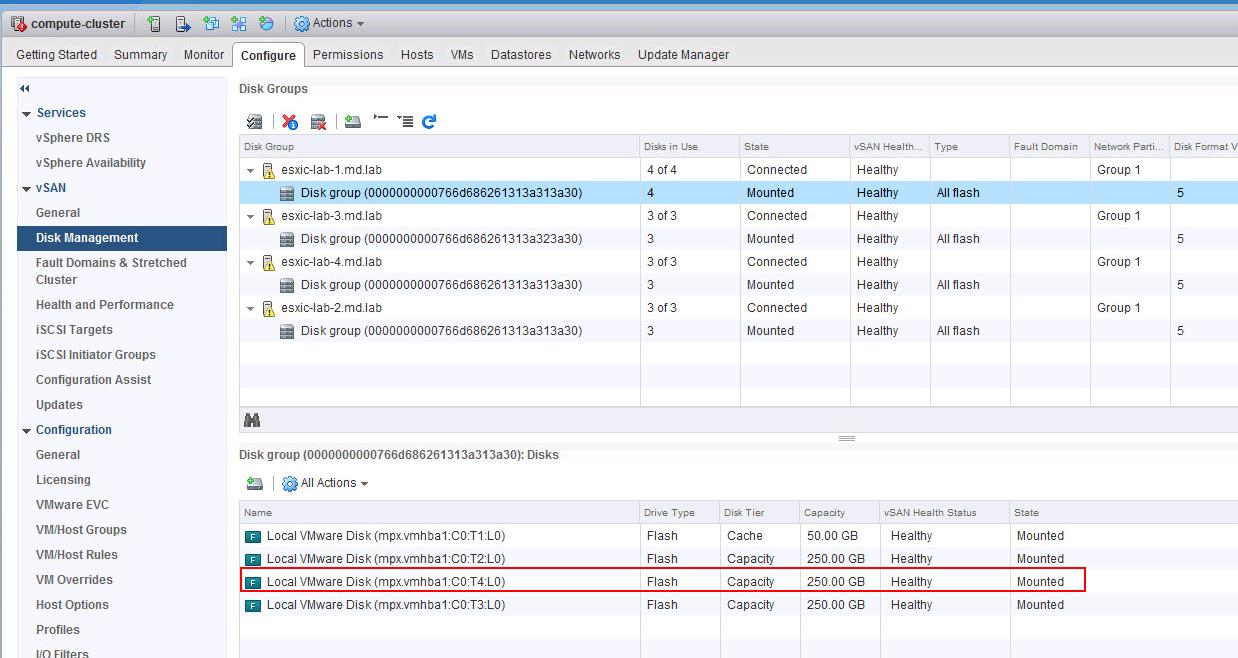Open the VM/Host Rules page
Screen dimensions: 1238x658
pos(77,555)
